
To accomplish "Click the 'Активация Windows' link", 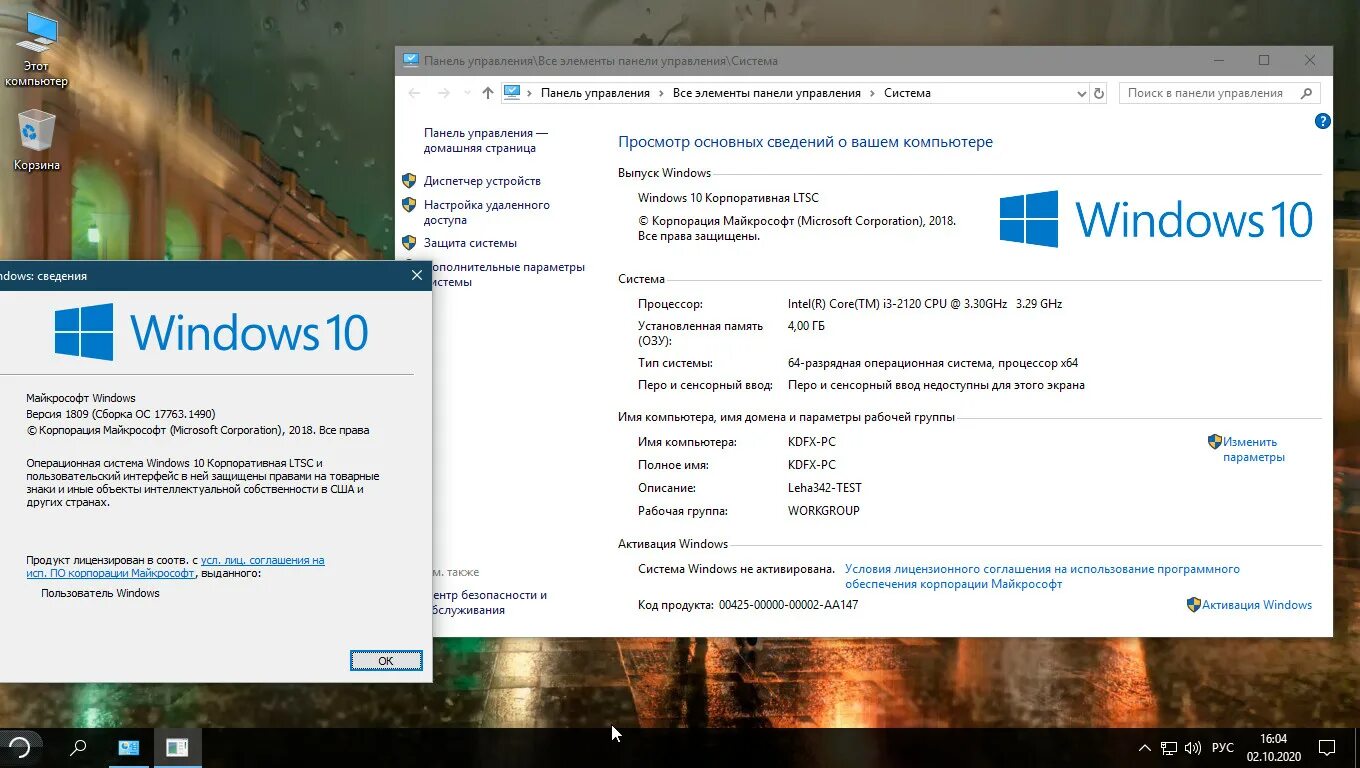I will point(1257,605).
